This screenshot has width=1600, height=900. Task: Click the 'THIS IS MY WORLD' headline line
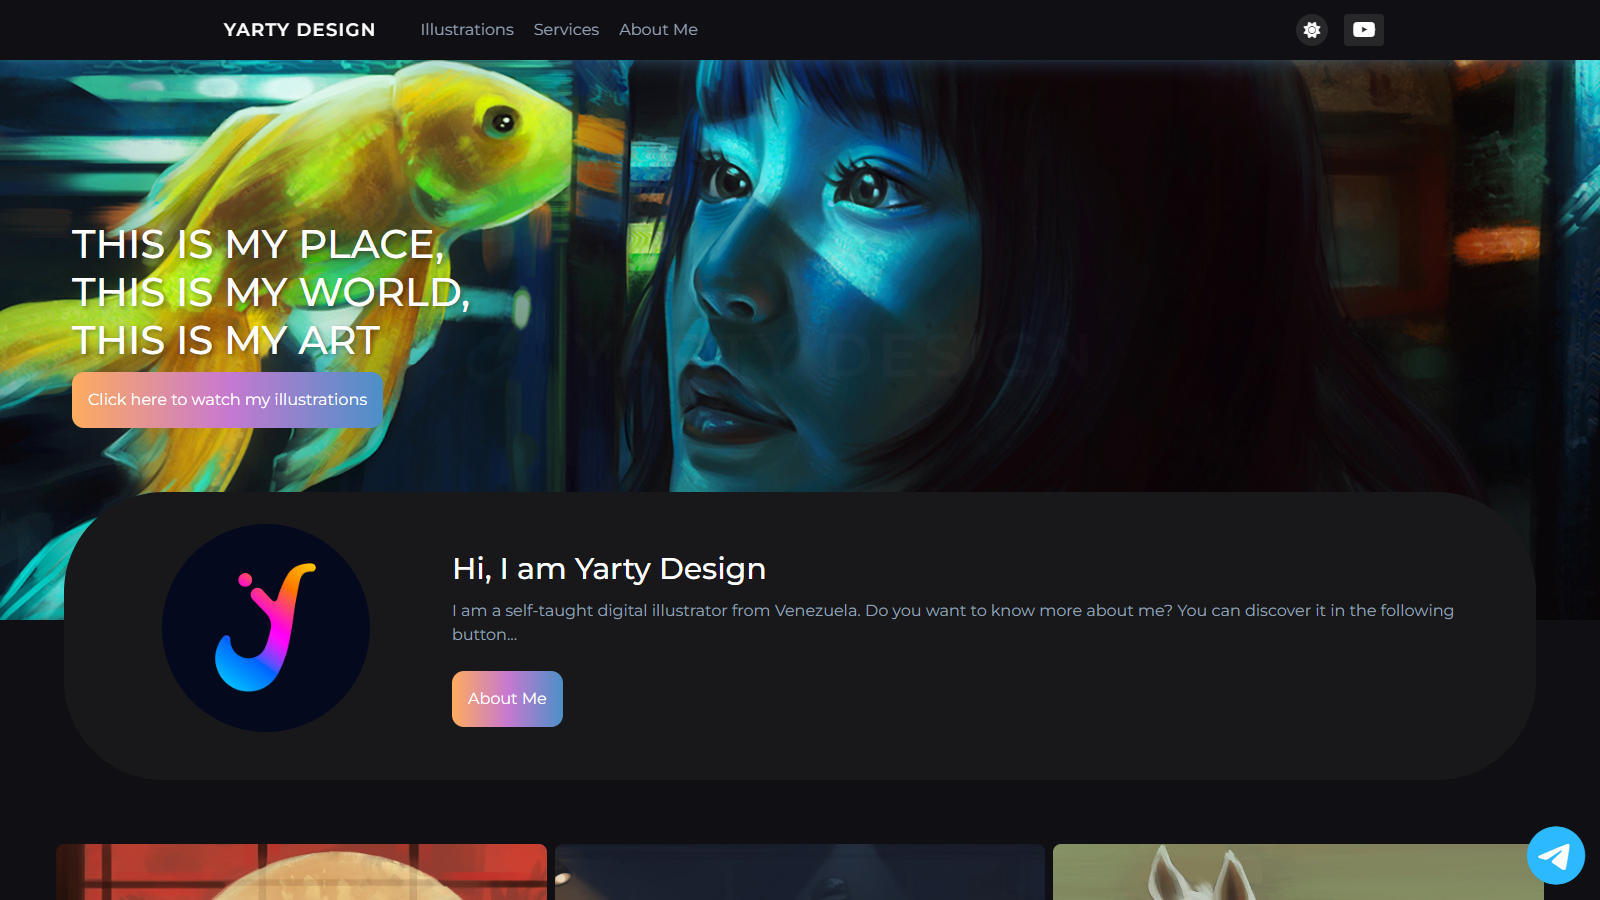pyautogui.click(x=270, y=293)
